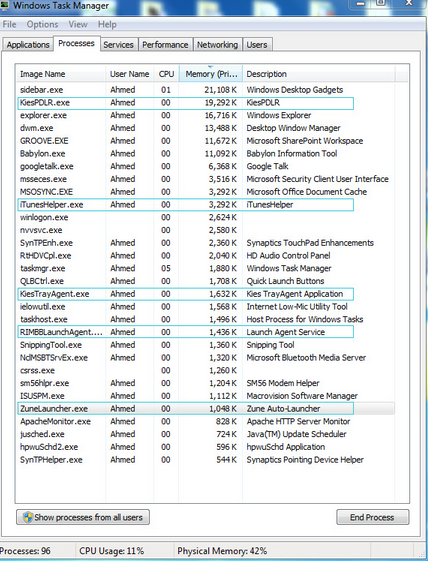The width and height of the screenshot is (428, 561).
Task: Select the explorer.exe process
Action: [205, 115]
